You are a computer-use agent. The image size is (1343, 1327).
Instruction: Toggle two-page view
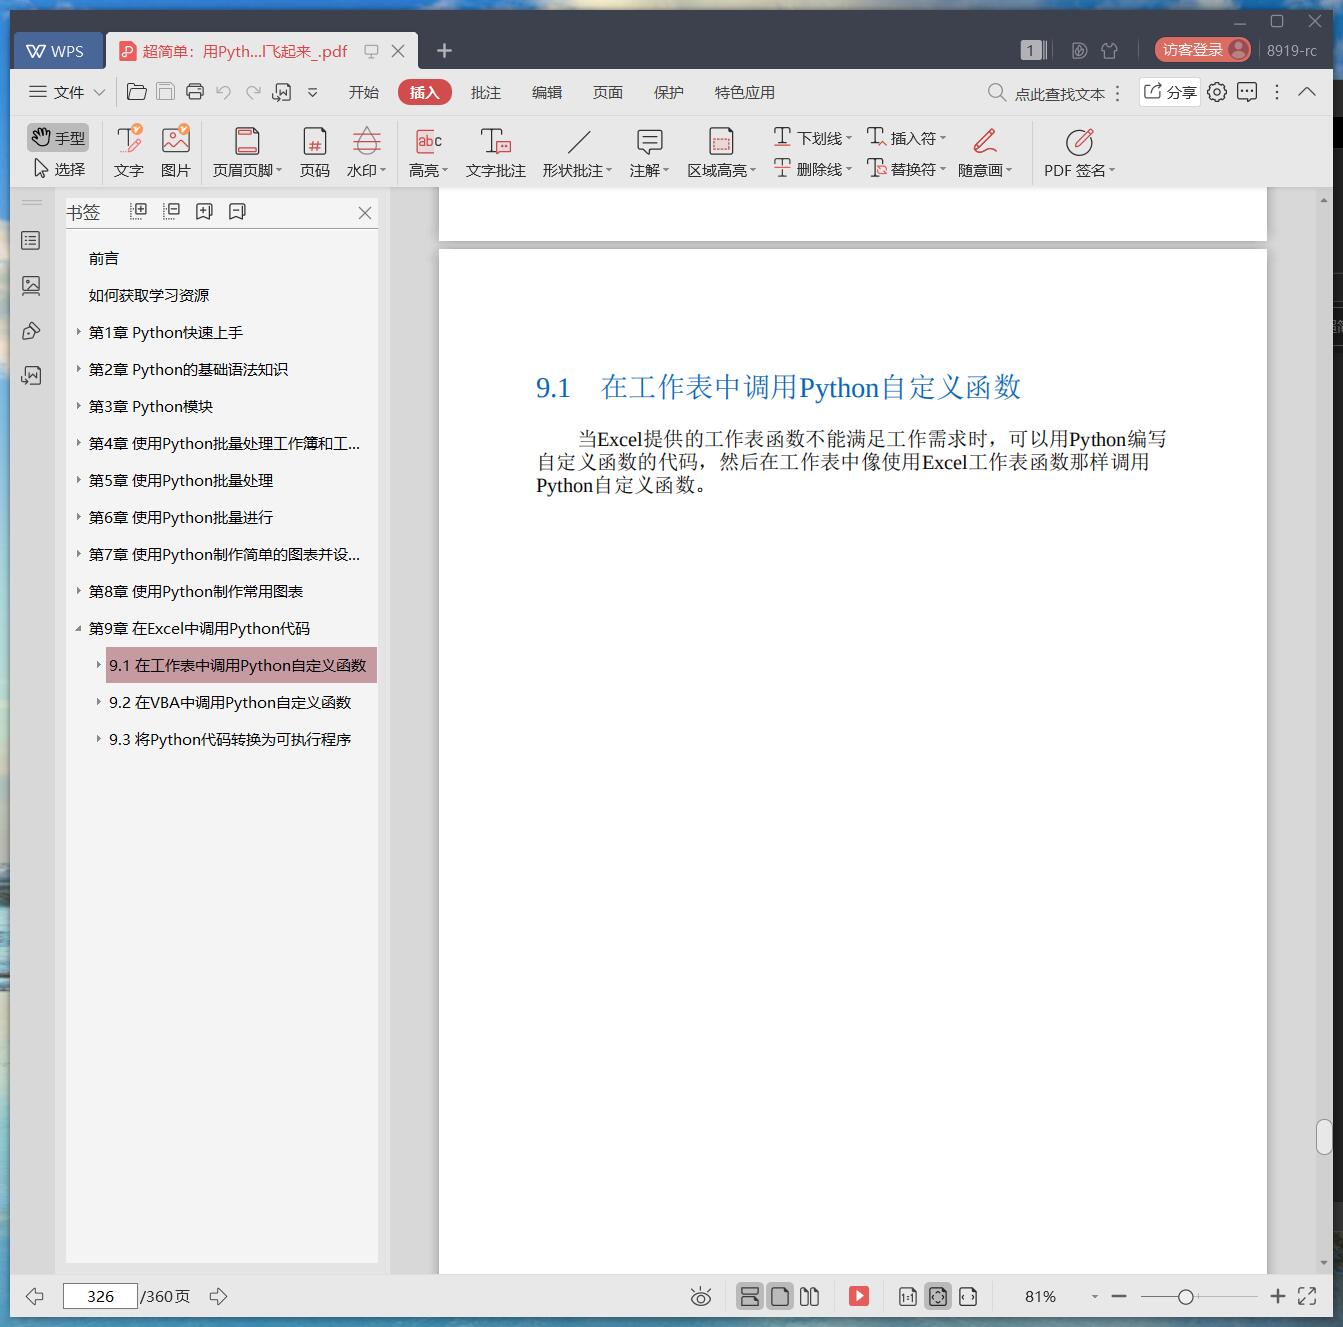tap(810, 1296)
